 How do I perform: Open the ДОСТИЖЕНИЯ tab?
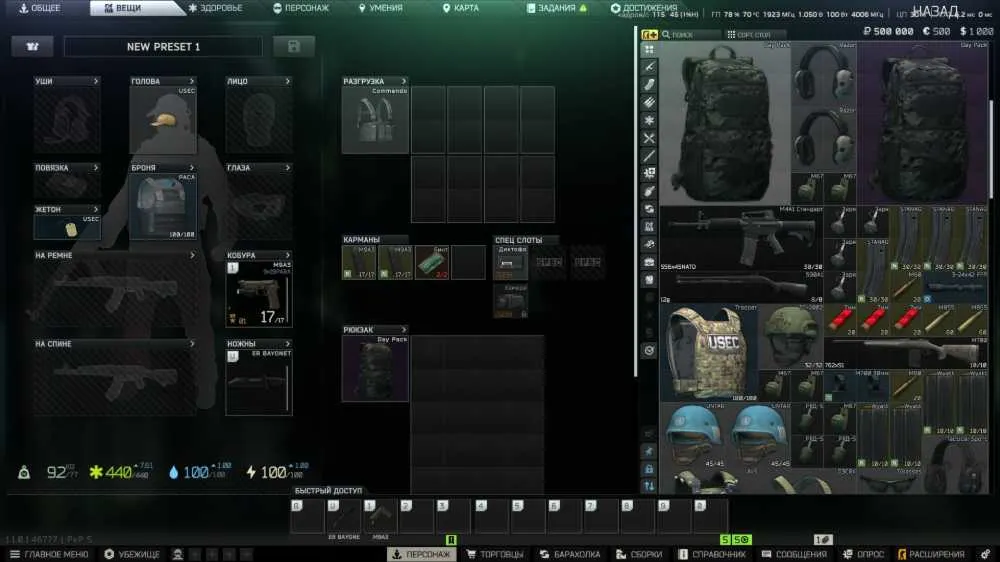(x=644, y=8)
